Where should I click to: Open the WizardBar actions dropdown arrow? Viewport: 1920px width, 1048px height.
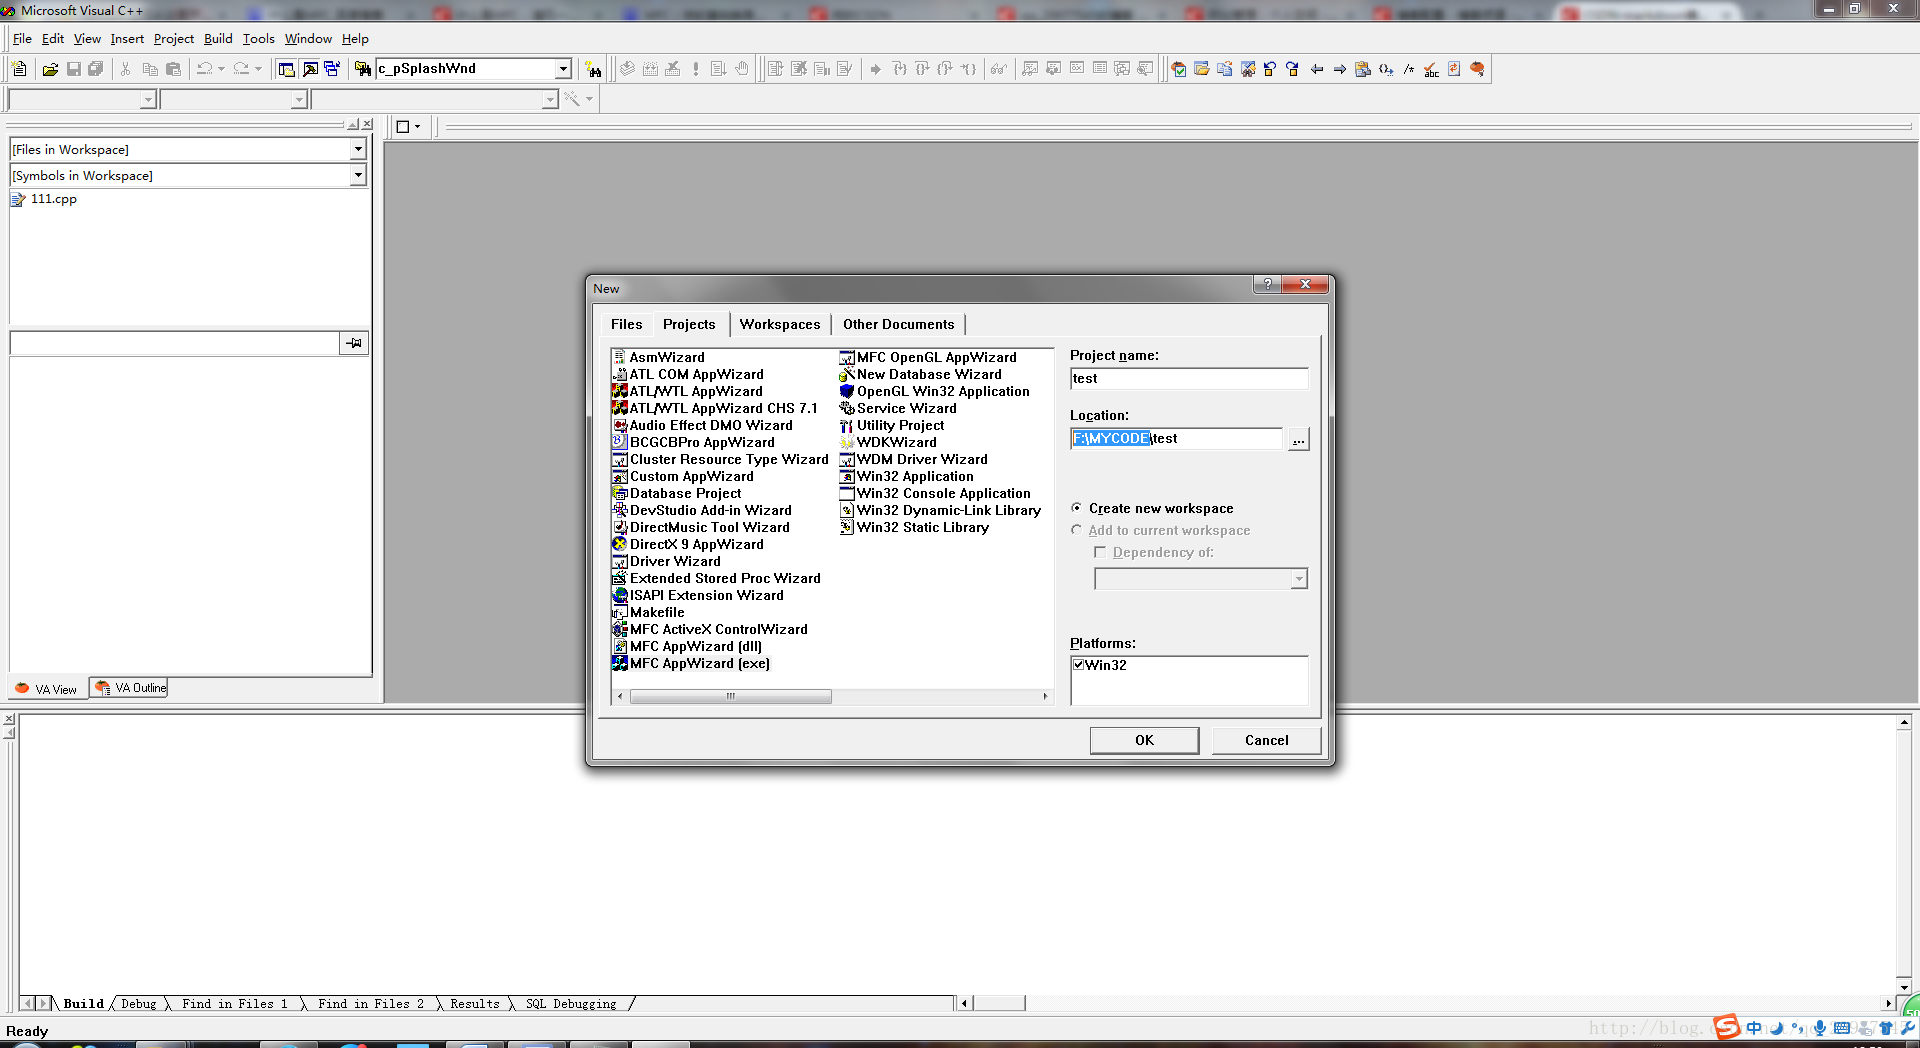coord(589,99)
